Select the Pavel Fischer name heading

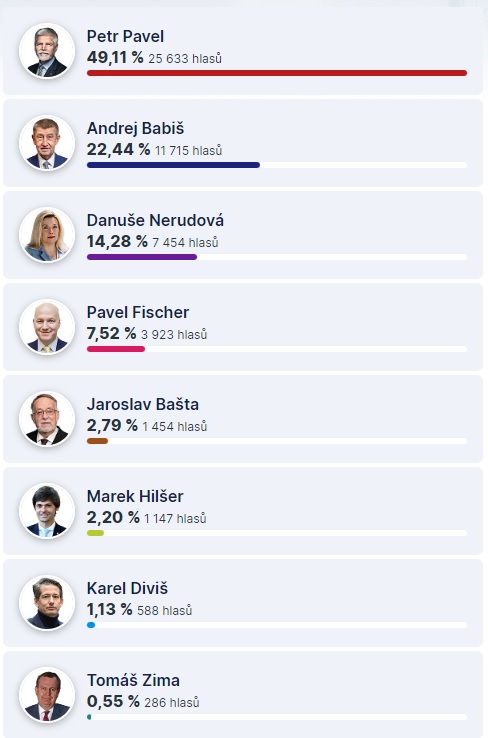click(x=138, y=312)
